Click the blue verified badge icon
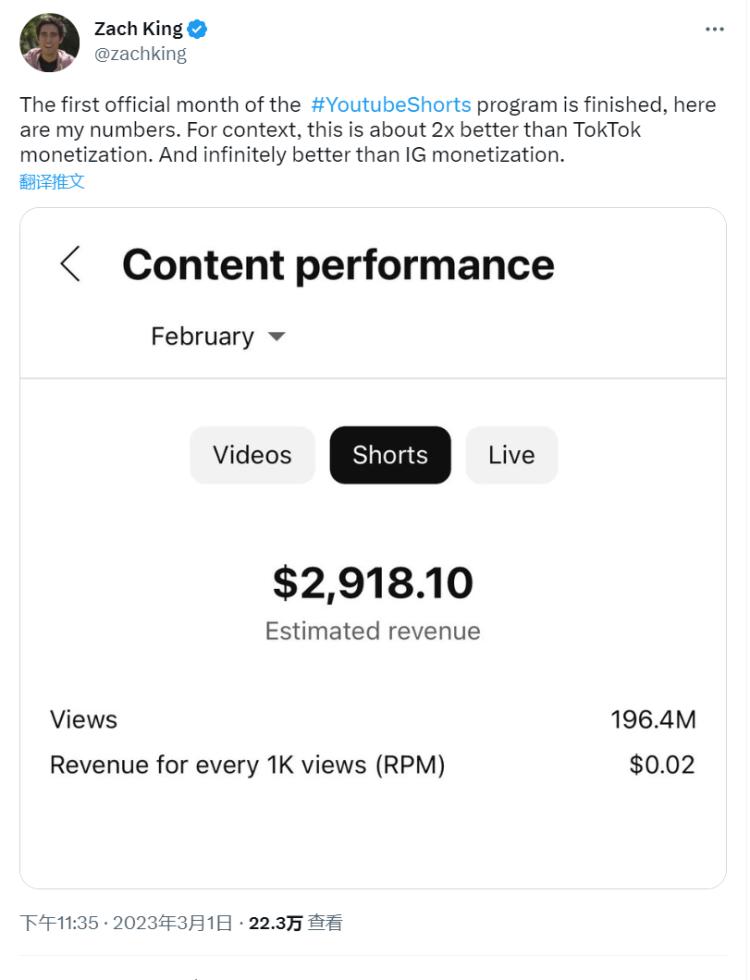The height and width of the screenshot is (980, 750). [198, 29]
